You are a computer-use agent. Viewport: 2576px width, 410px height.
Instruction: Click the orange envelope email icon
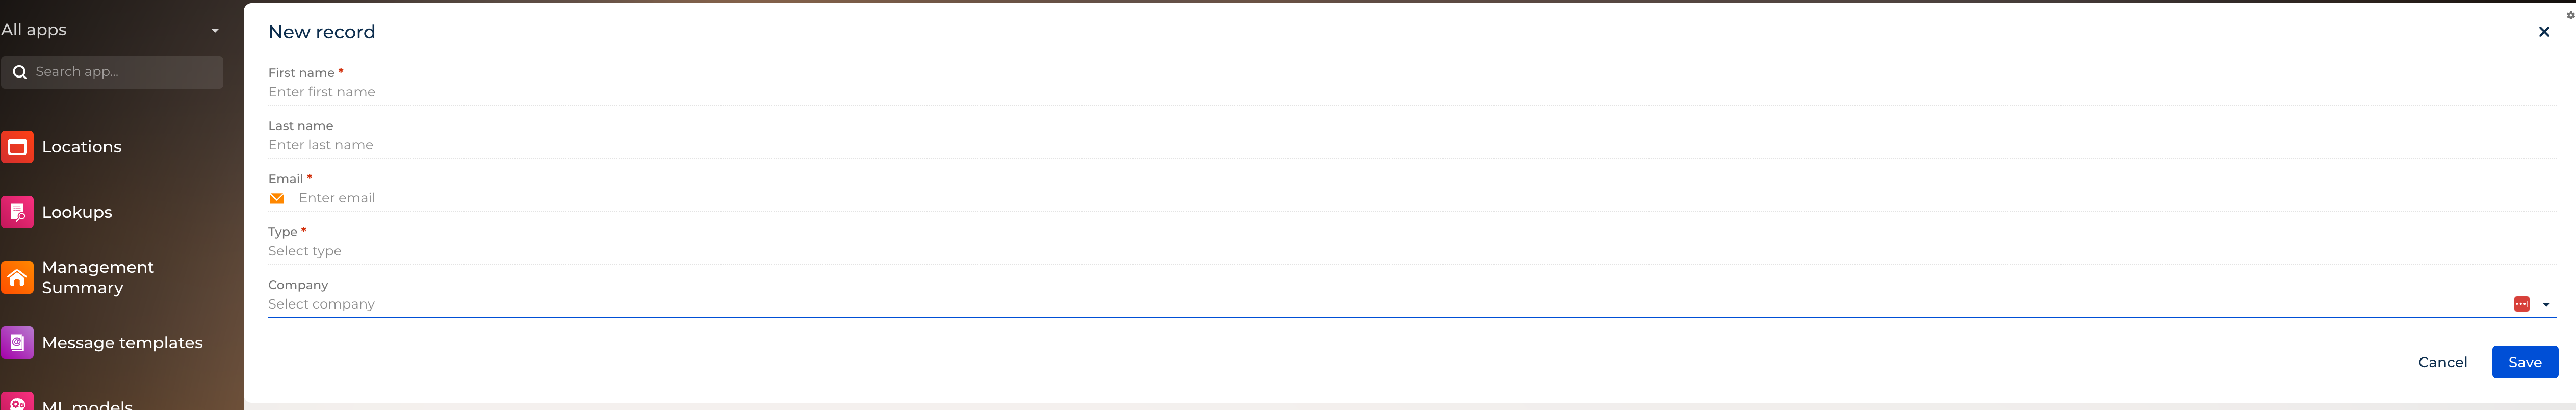(277, 199)
